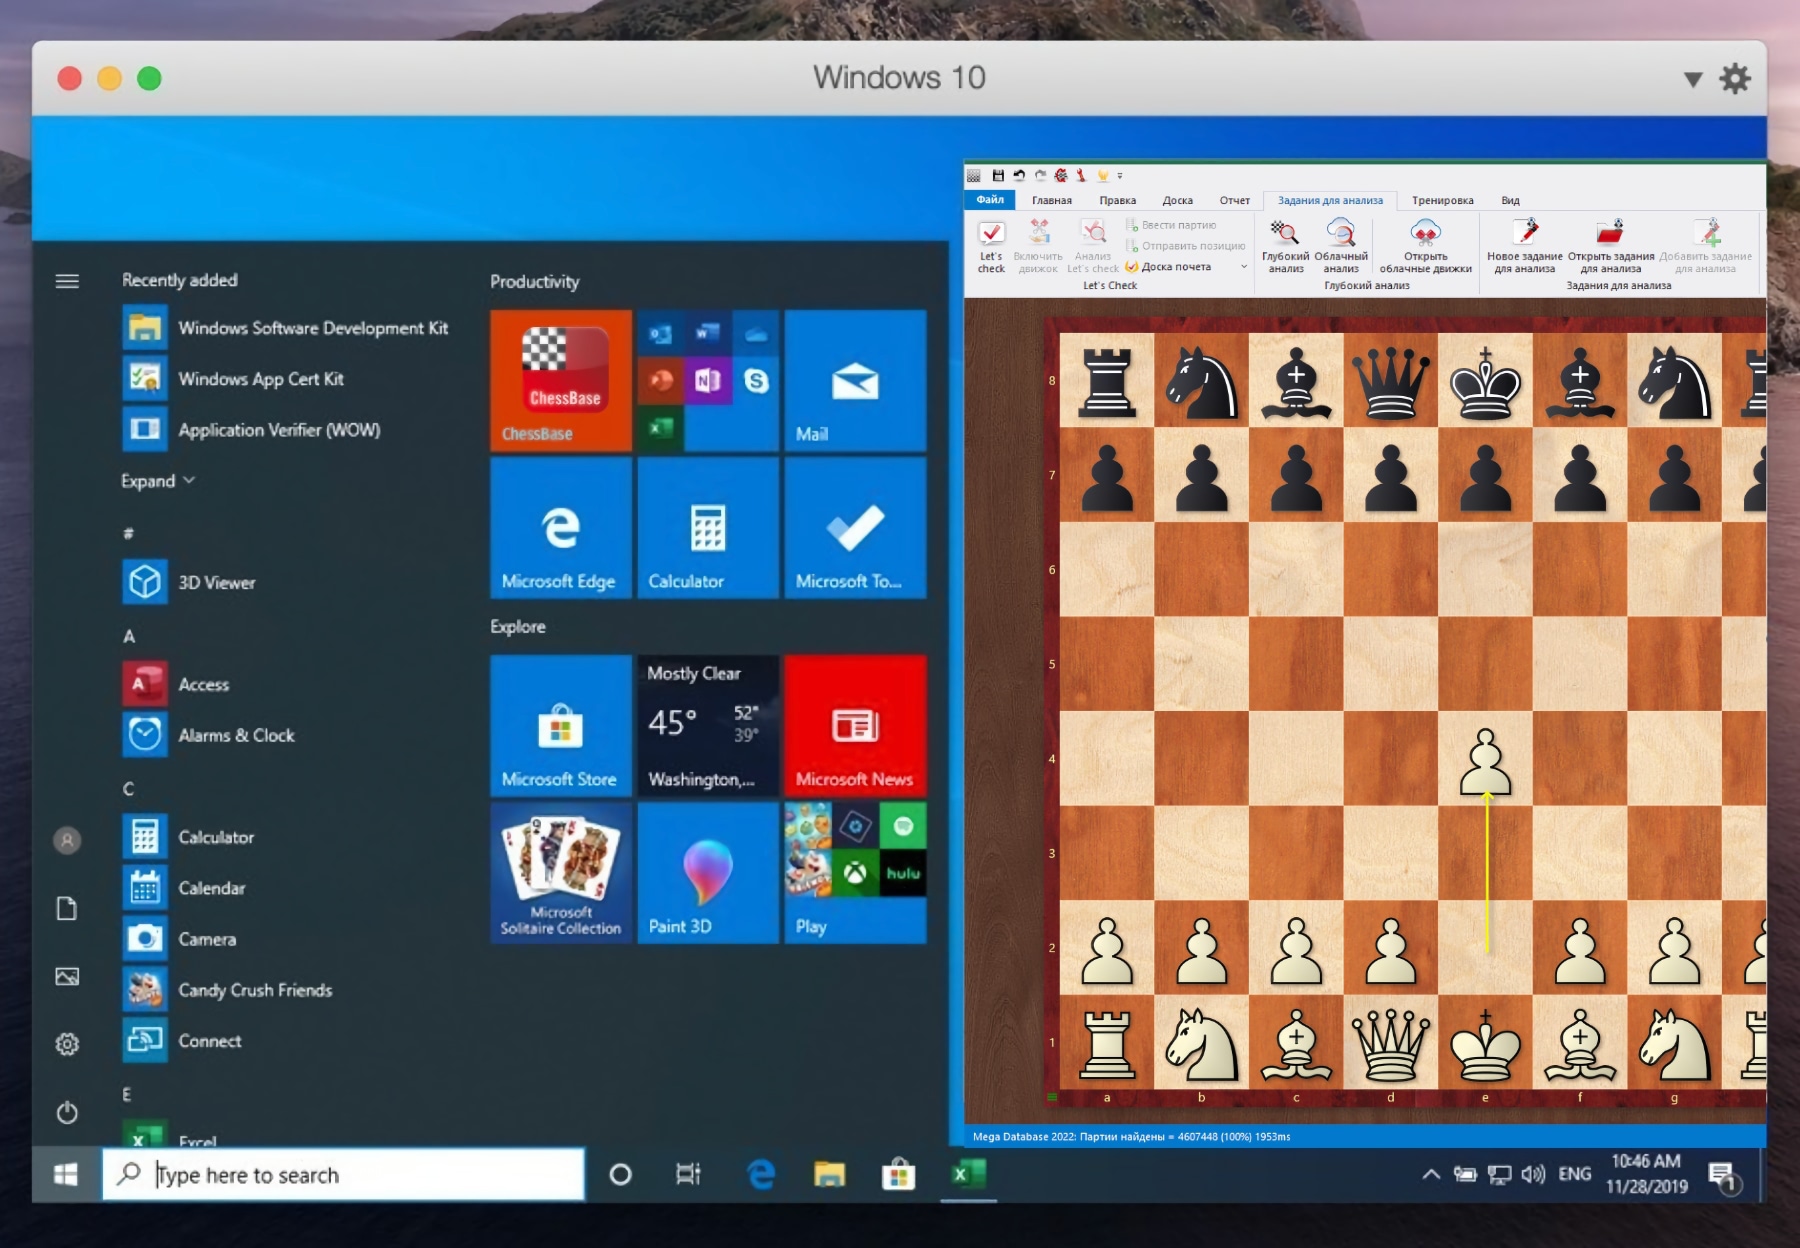Image resolution: width=1800 pixels, height=1248 pixels.
Task: Click save icon in ChessBase quick toolbar
Action: pyautogui.click(x=998, y=175)
